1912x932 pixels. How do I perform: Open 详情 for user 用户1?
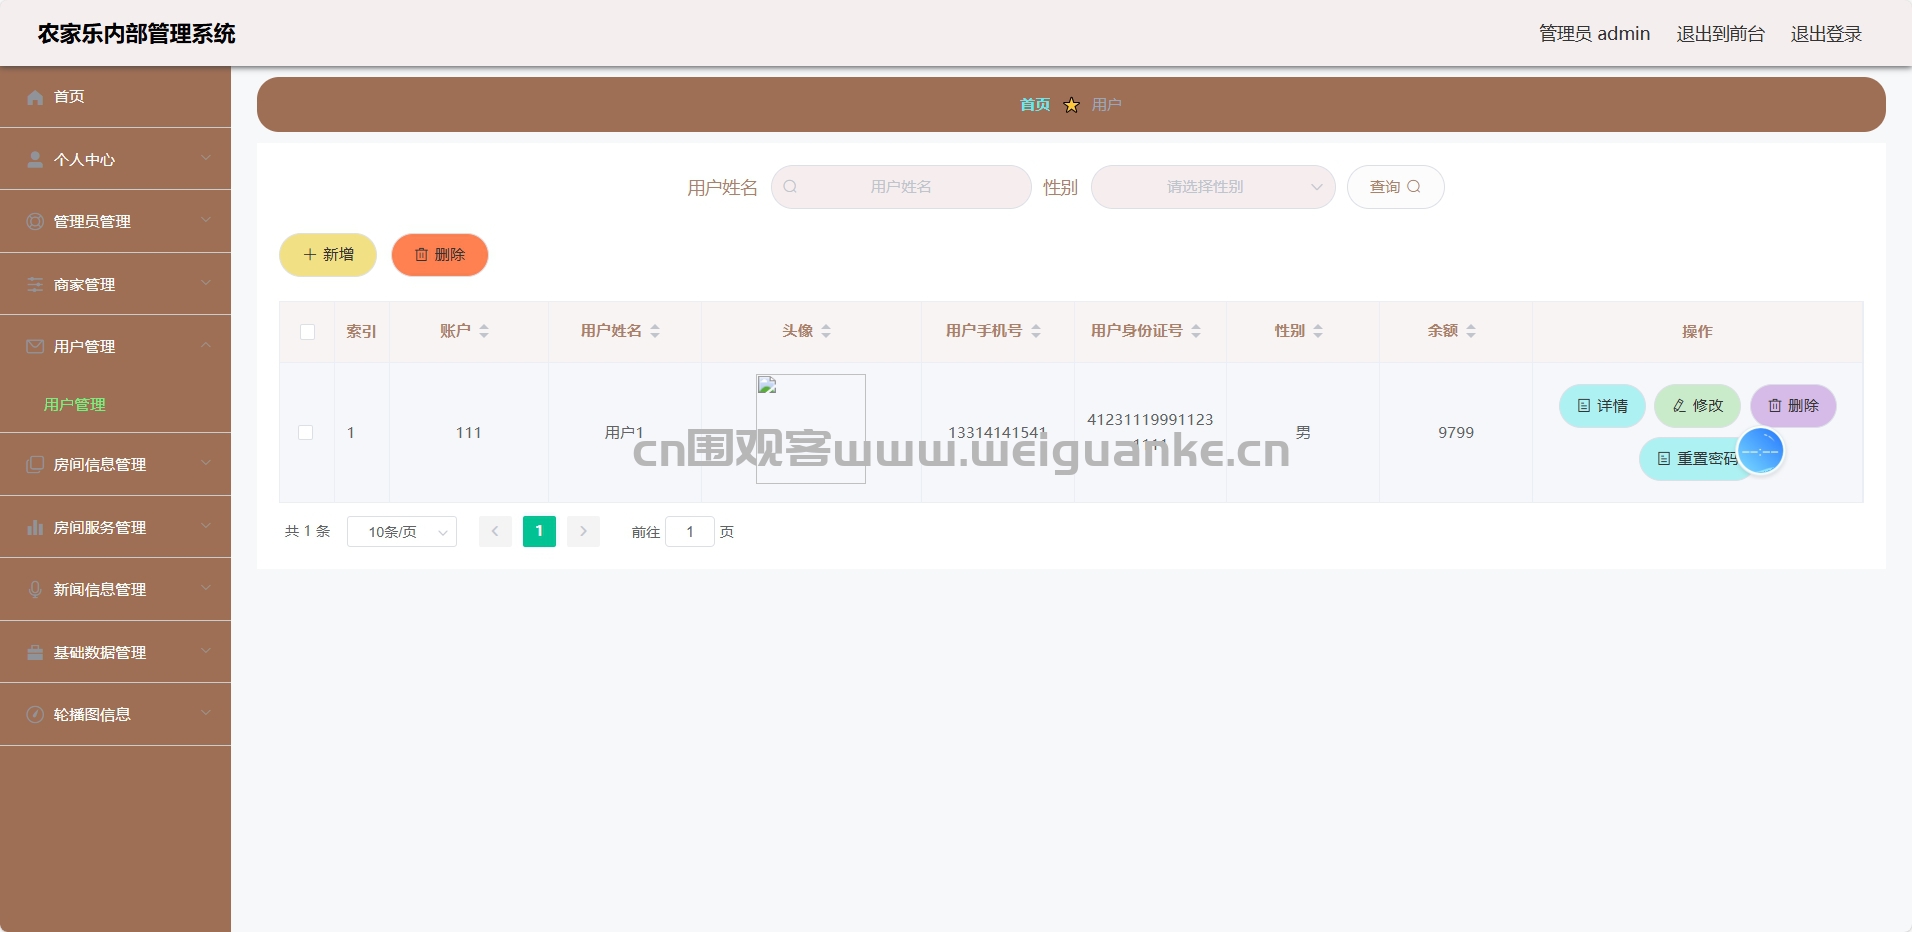(x=1602, y=406)
